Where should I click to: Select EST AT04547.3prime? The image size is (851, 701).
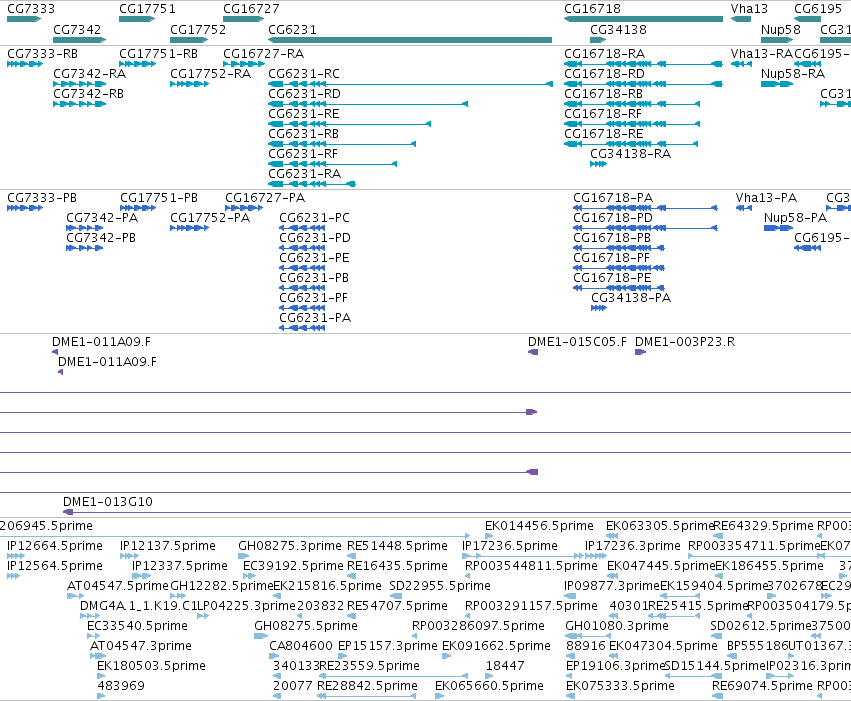pos(141,646)
